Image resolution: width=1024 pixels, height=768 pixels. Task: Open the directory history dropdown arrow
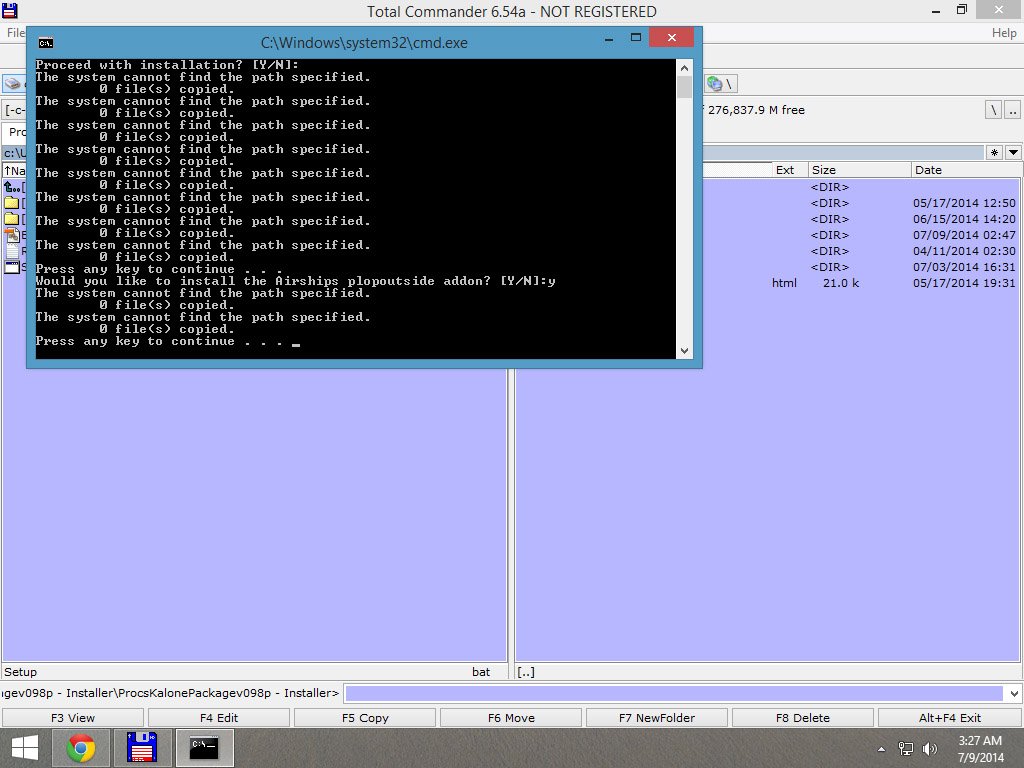pyautogui.click(x=1013, y=153)
